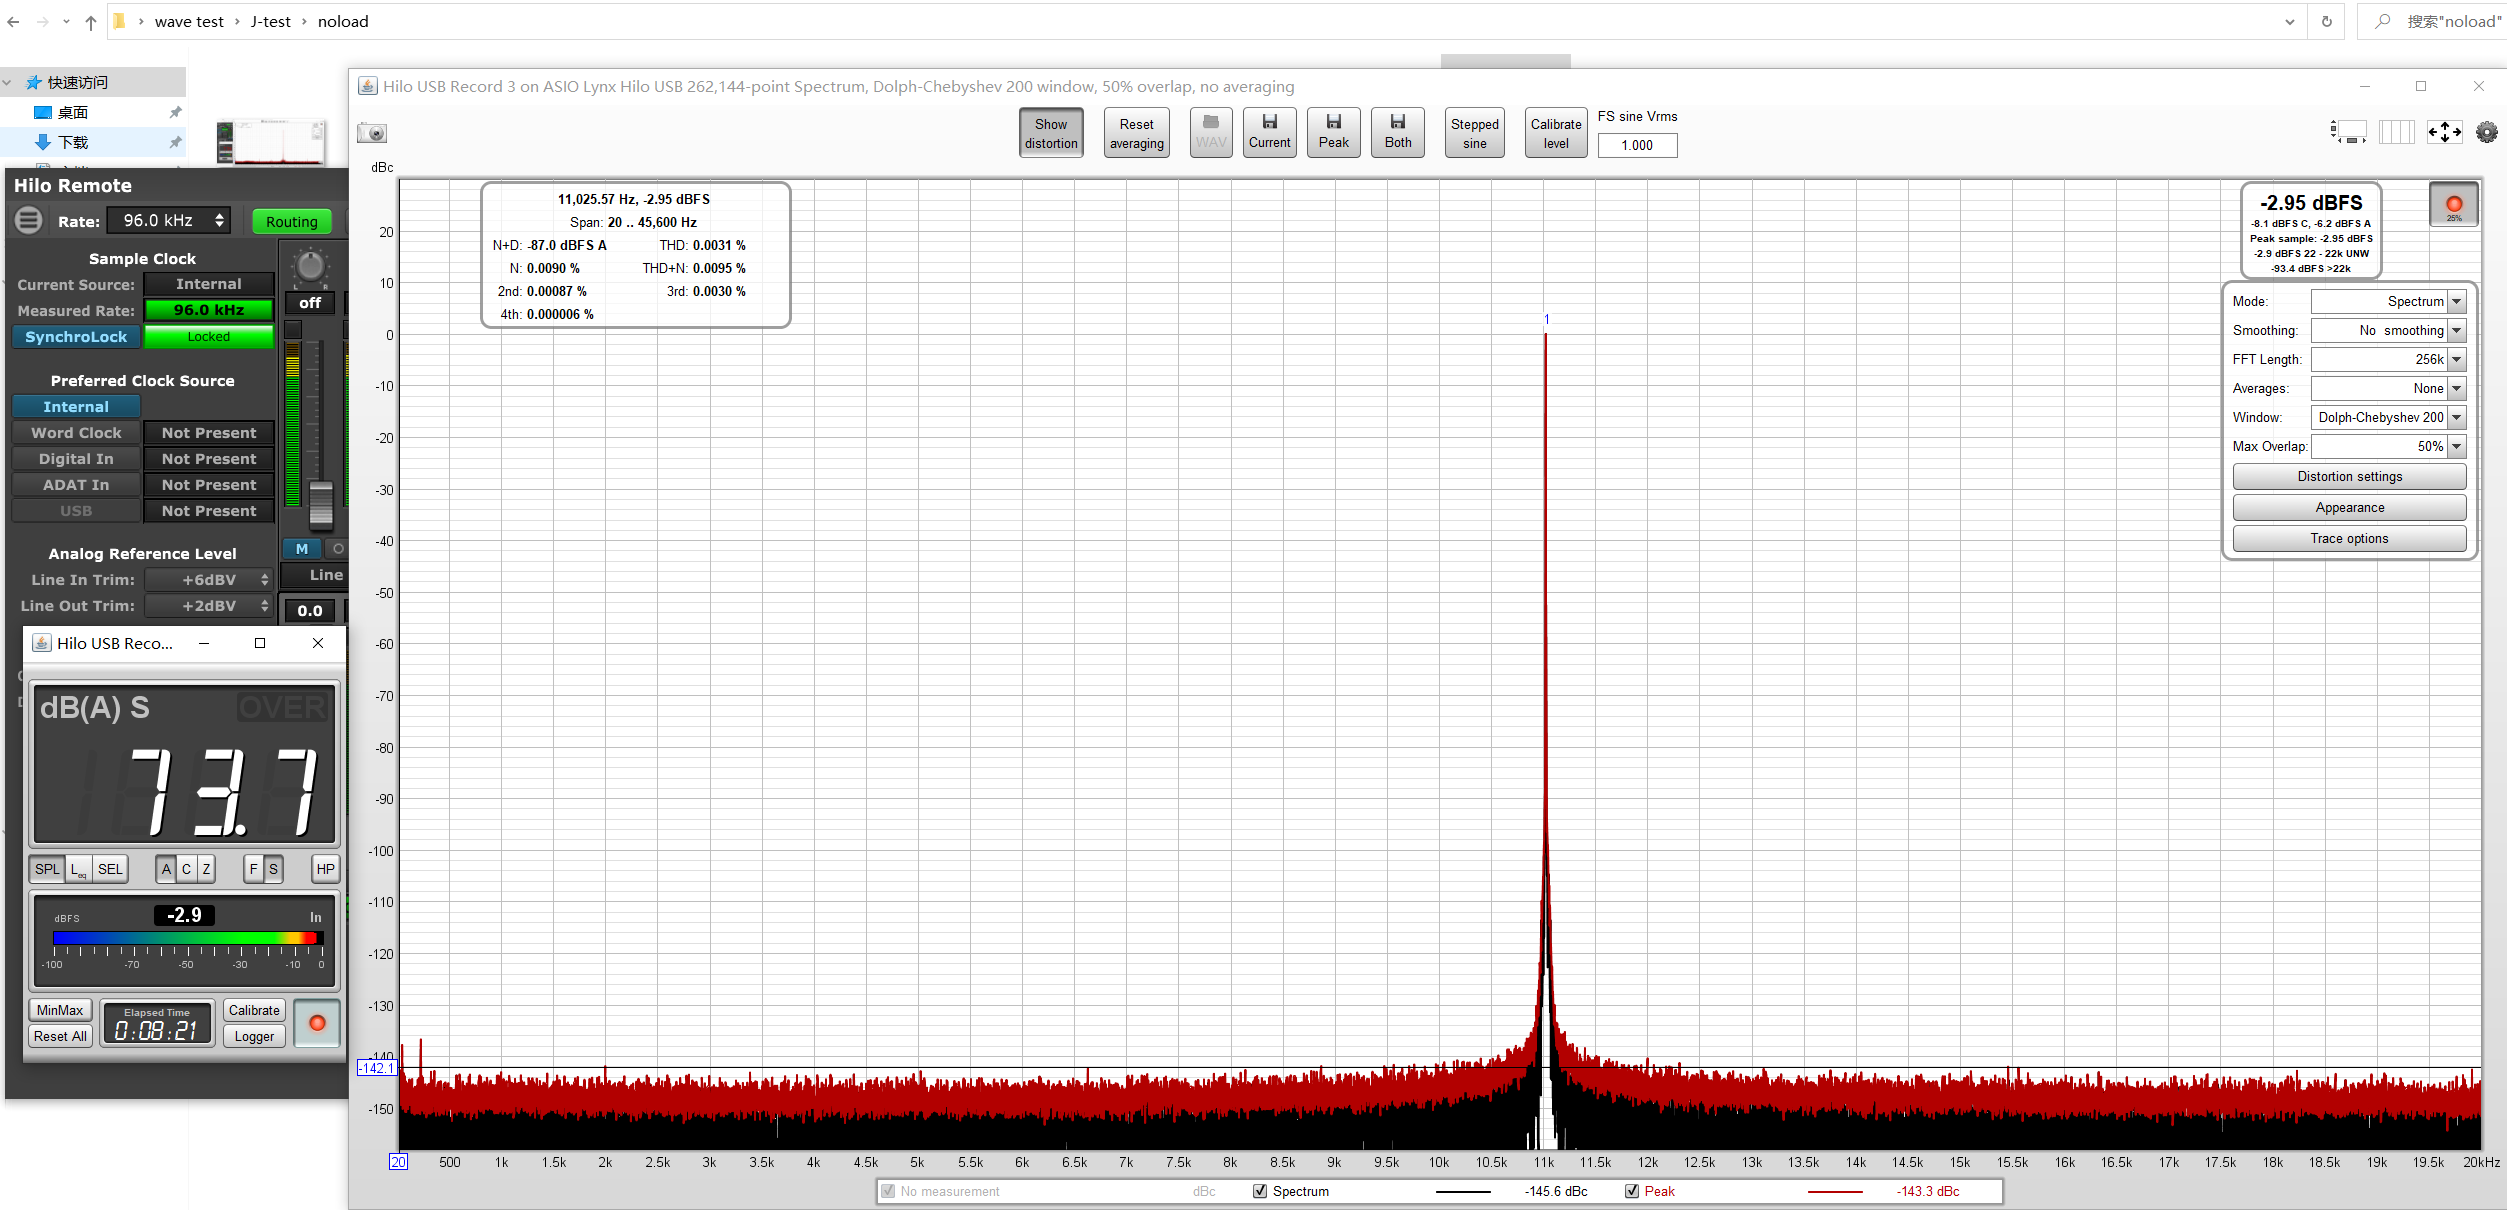Select Internal preferred clock source
The width and height of the screenshot is (2507, 1210).
coord(76,407)
